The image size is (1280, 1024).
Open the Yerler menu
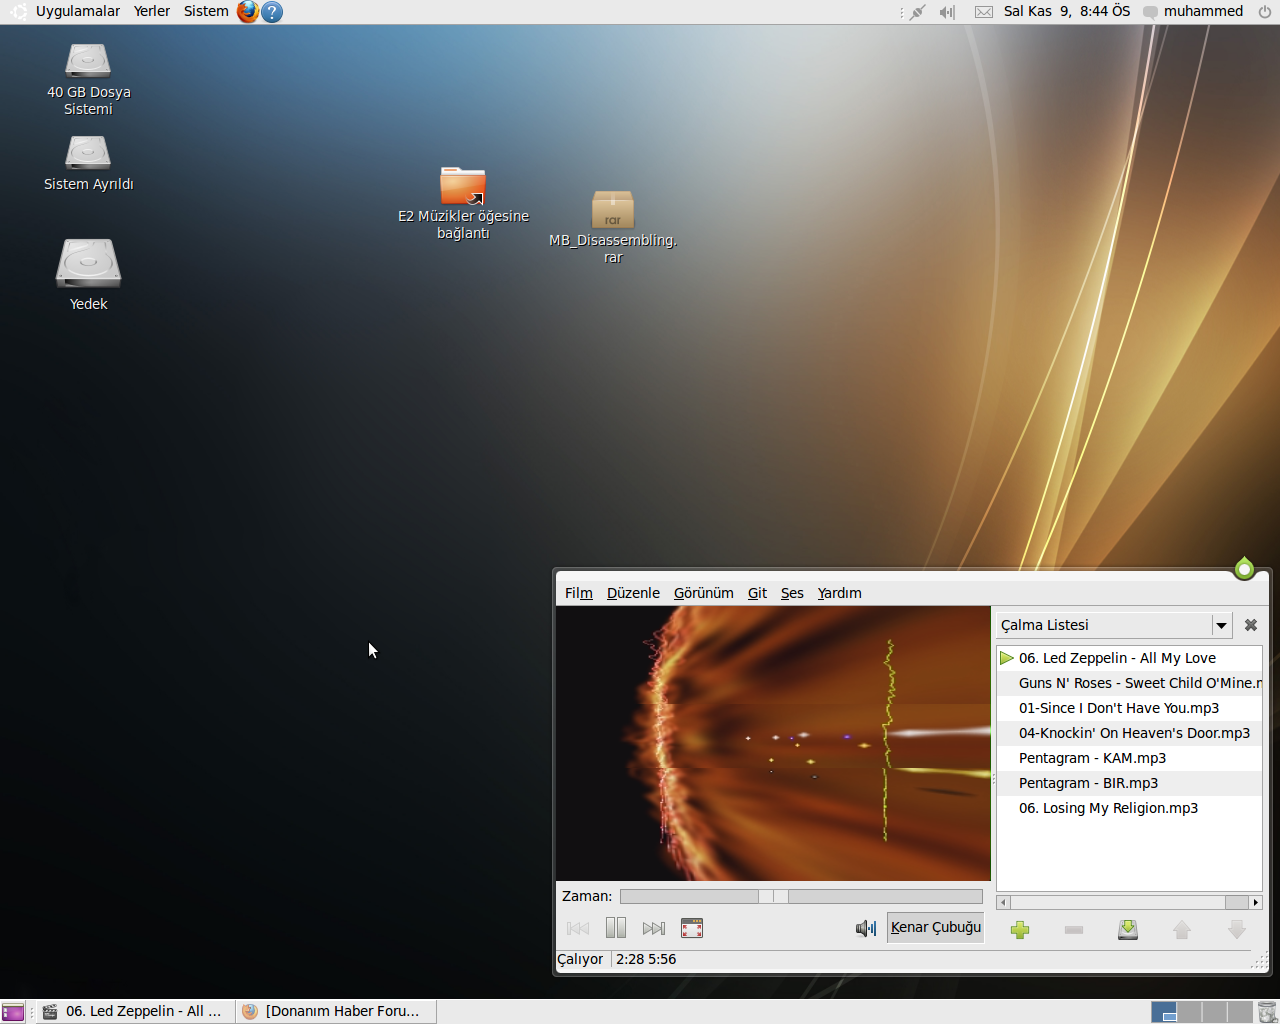(x=152, y=11)
